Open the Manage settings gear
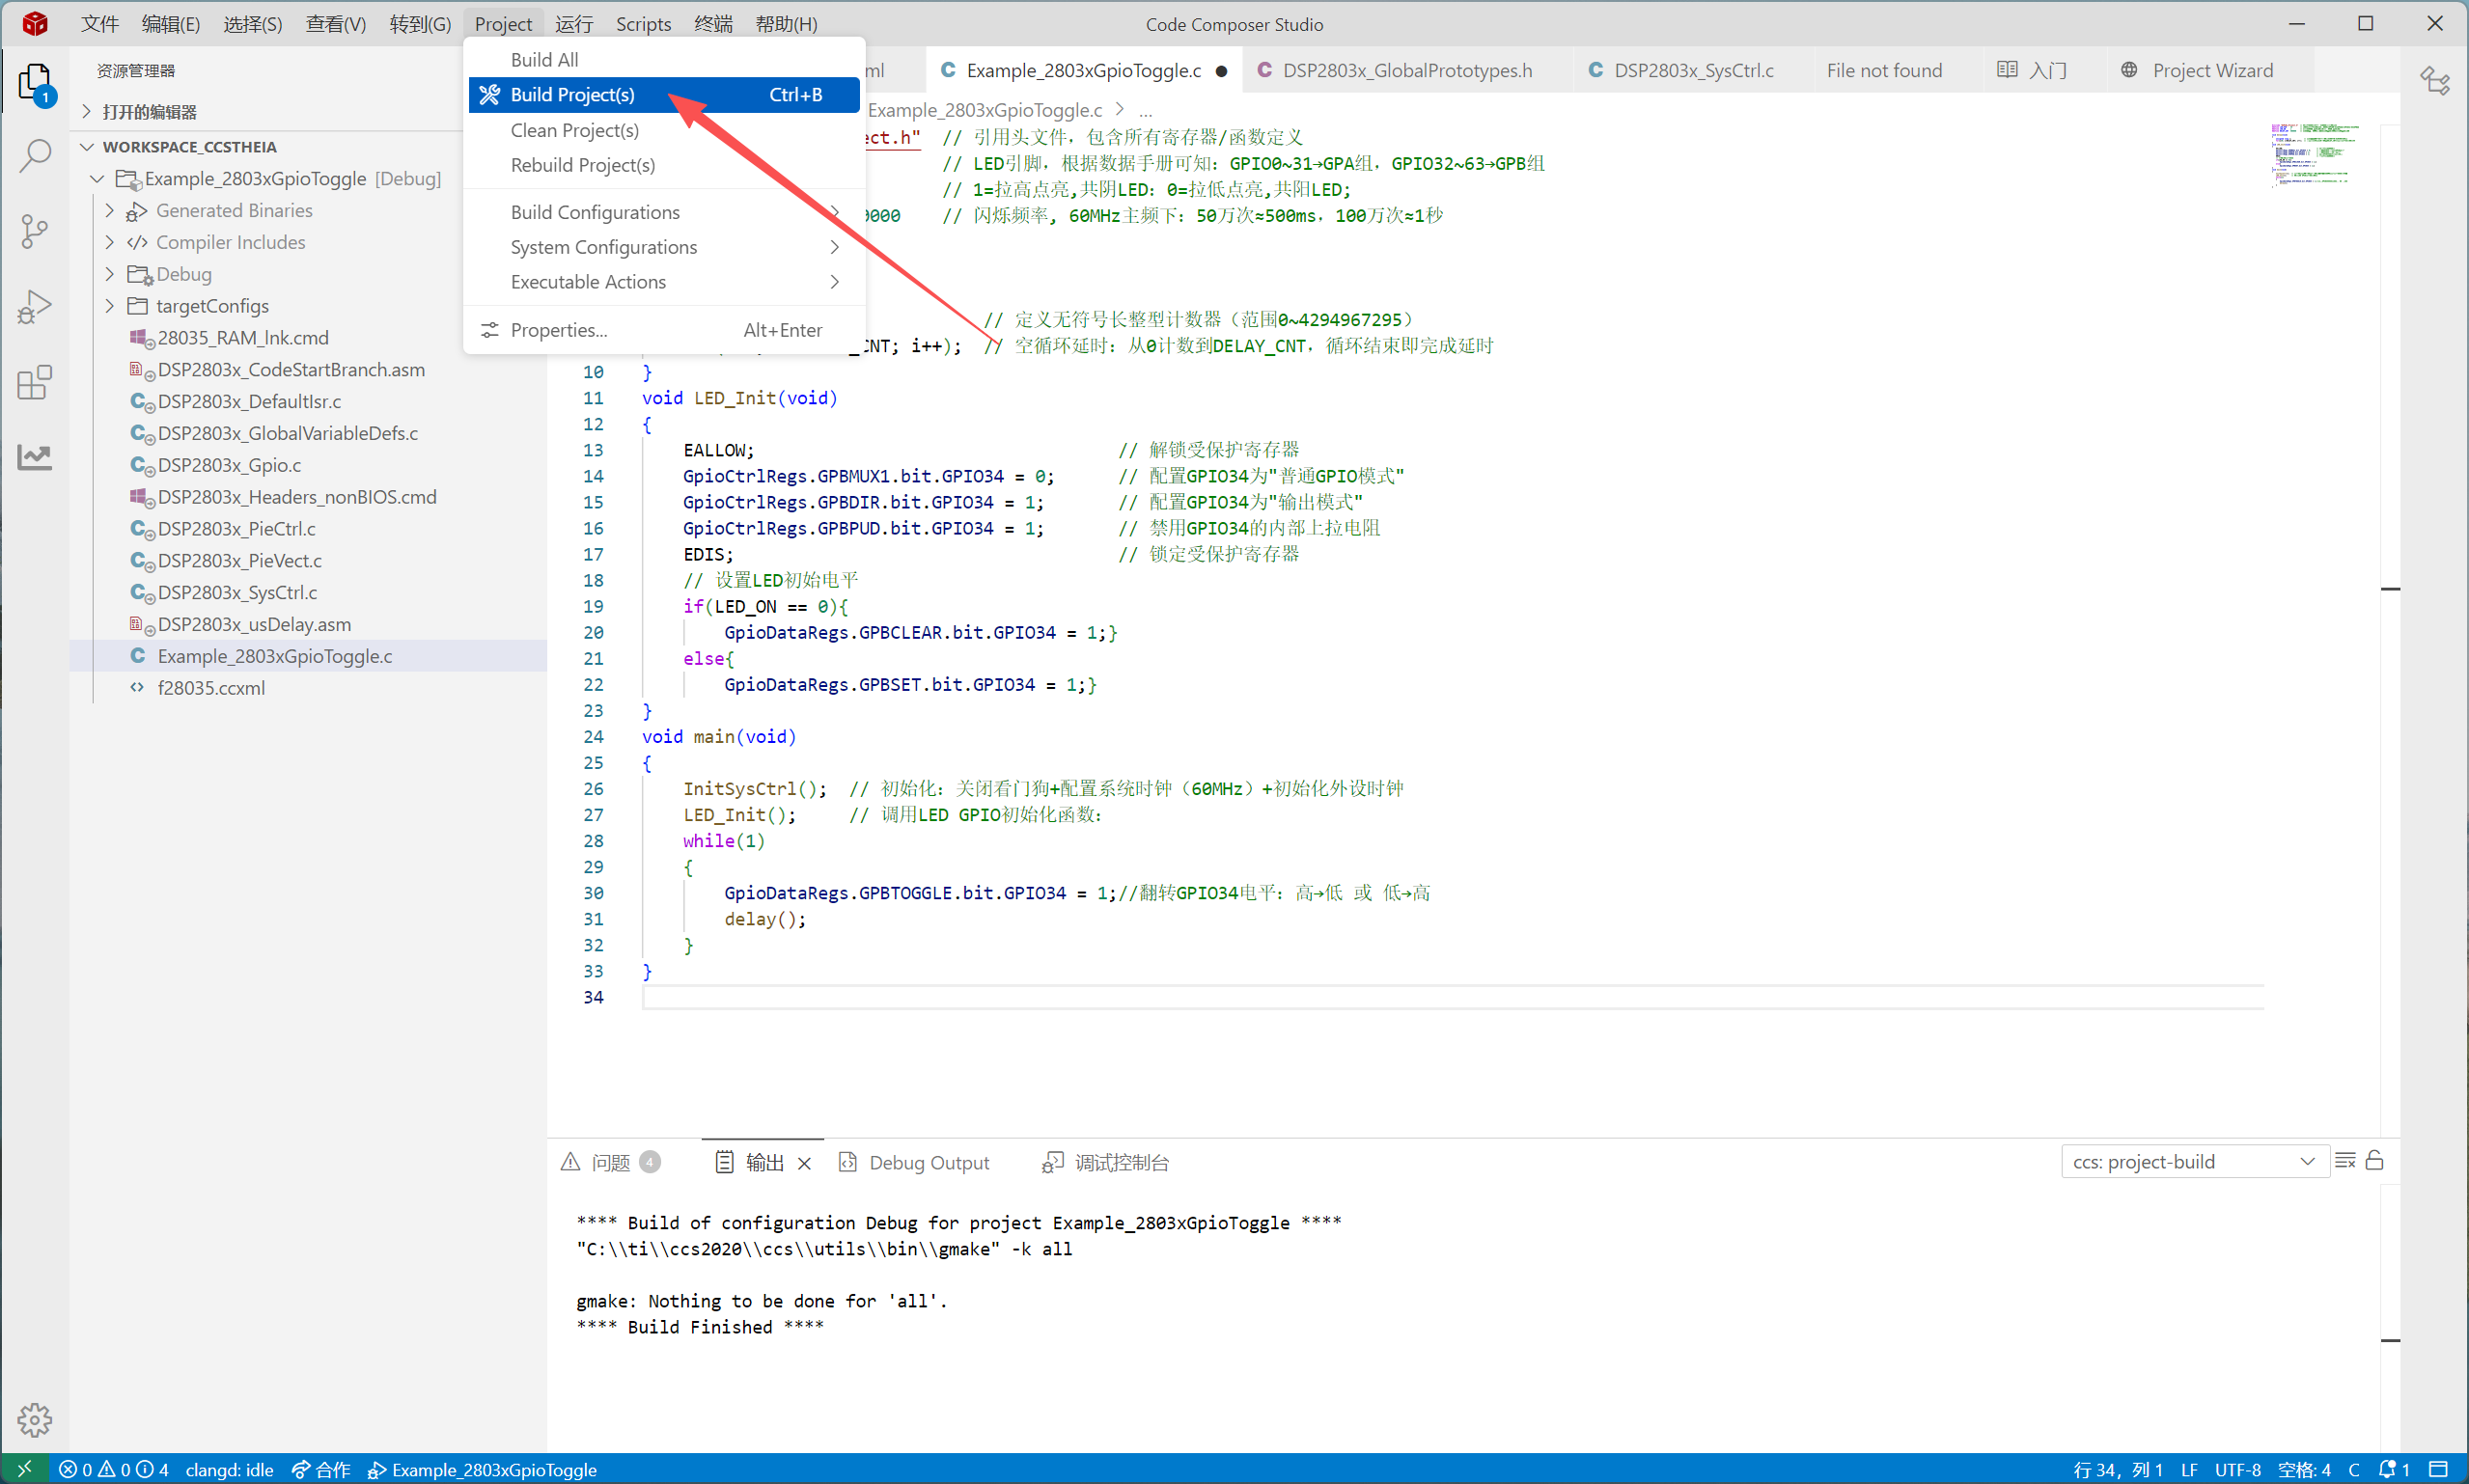 tap(34, 1419)
